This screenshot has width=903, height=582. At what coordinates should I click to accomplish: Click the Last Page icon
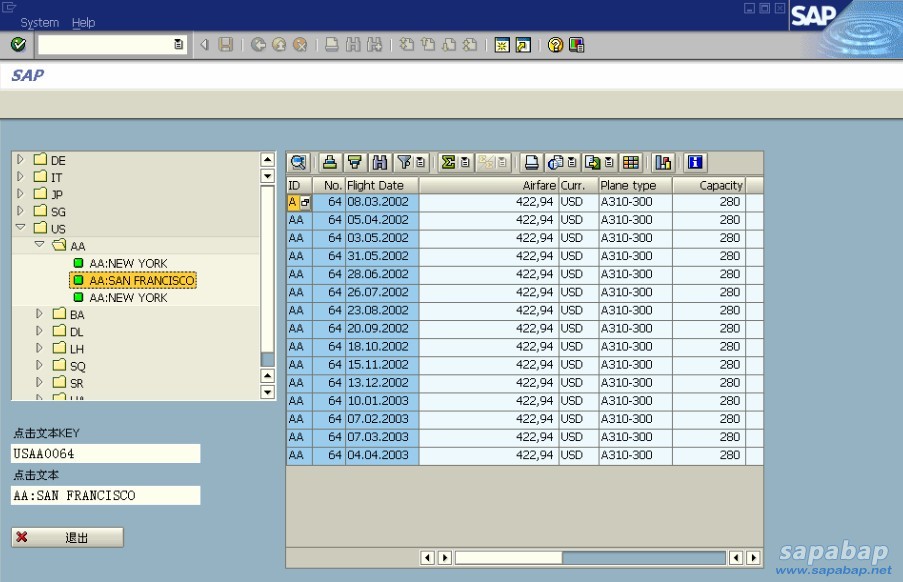click(x=471, y=44)
